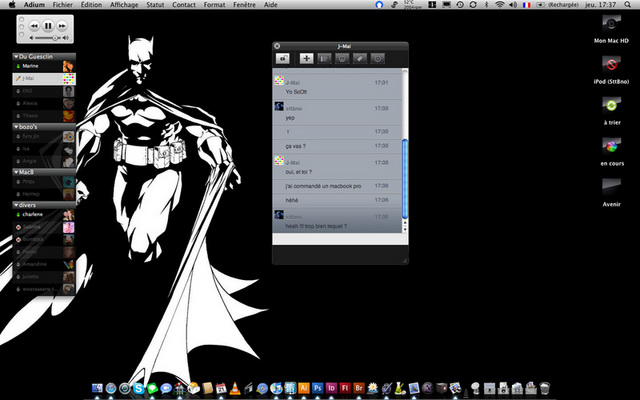This screenshot has height=400, width=640.
Task: Open Skype from the dock
Action: (x=138, y=388)
